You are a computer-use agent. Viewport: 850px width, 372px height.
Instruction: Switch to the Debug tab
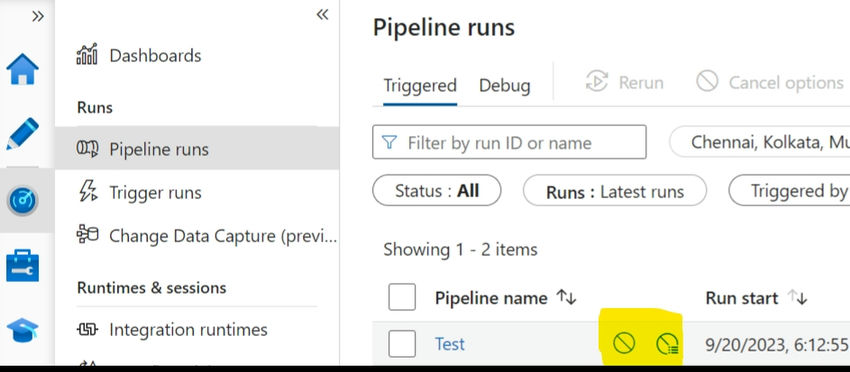coord(504,85)
